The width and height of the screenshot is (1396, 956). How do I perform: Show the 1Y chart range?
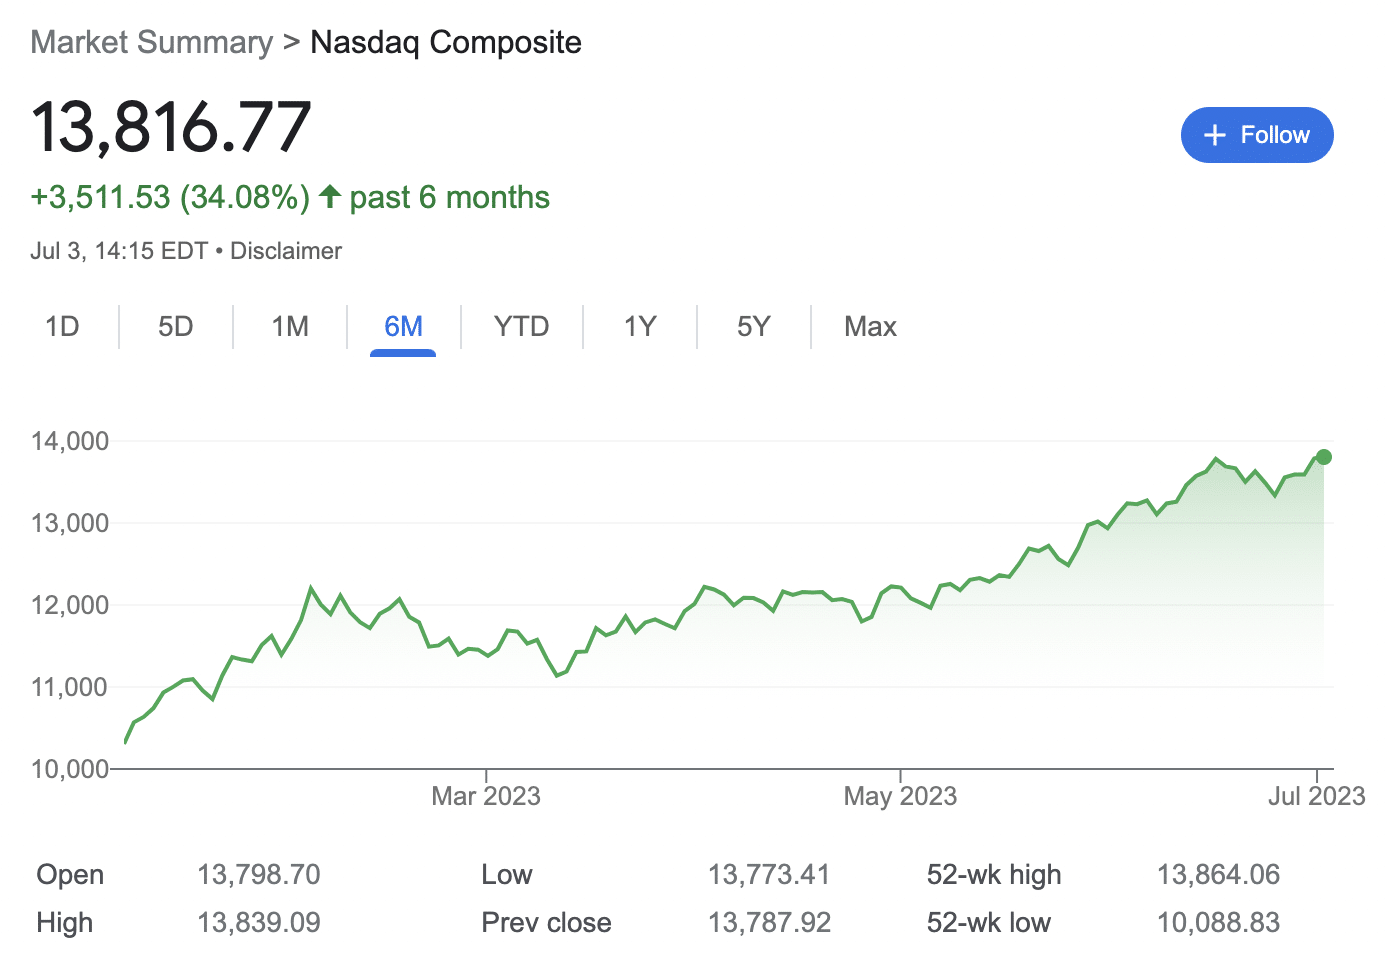coord(639,327)
